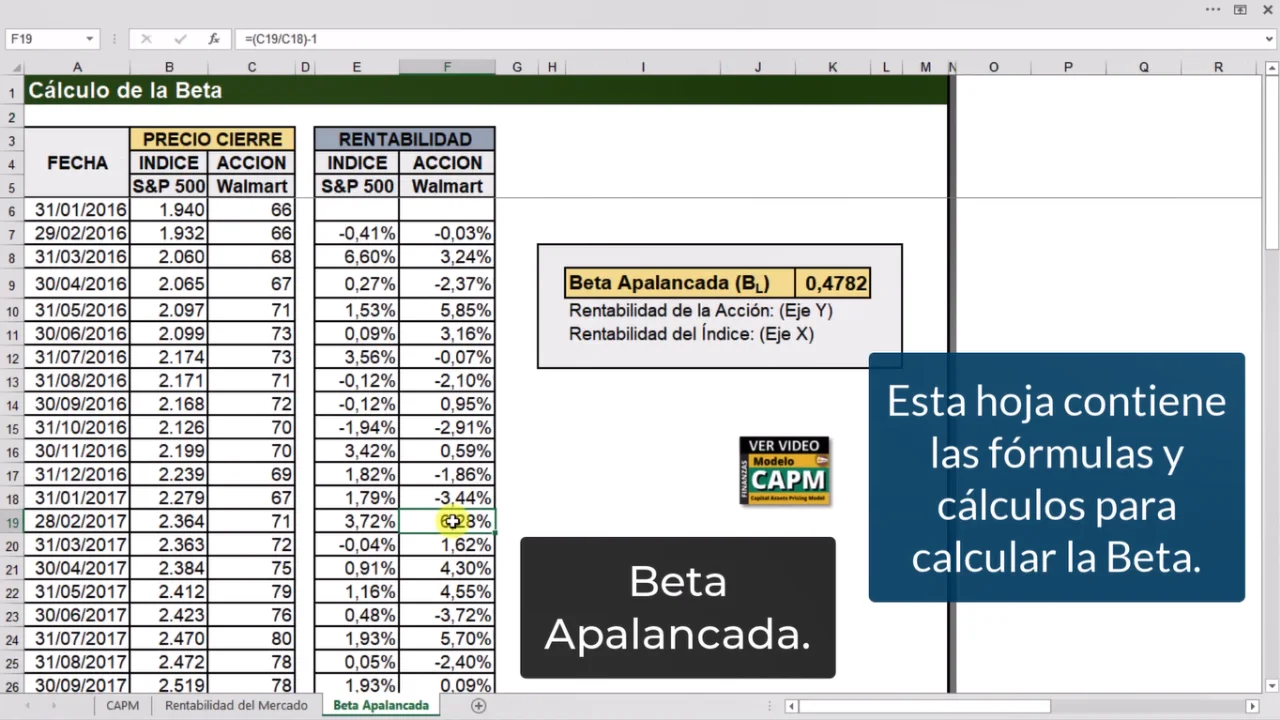Grab the horizontal scrollbar thumb
The height and width of the screenshot is (720, 1280).
pyautogui.click(x=925, y=706)
